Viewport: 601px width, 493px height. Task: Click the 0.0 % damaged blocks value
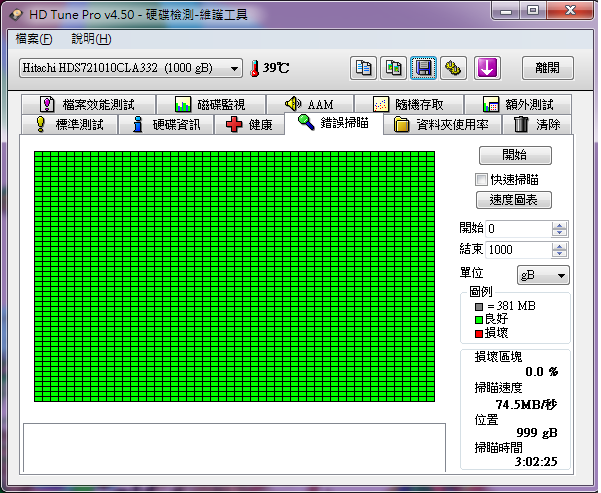pos(542,371)
